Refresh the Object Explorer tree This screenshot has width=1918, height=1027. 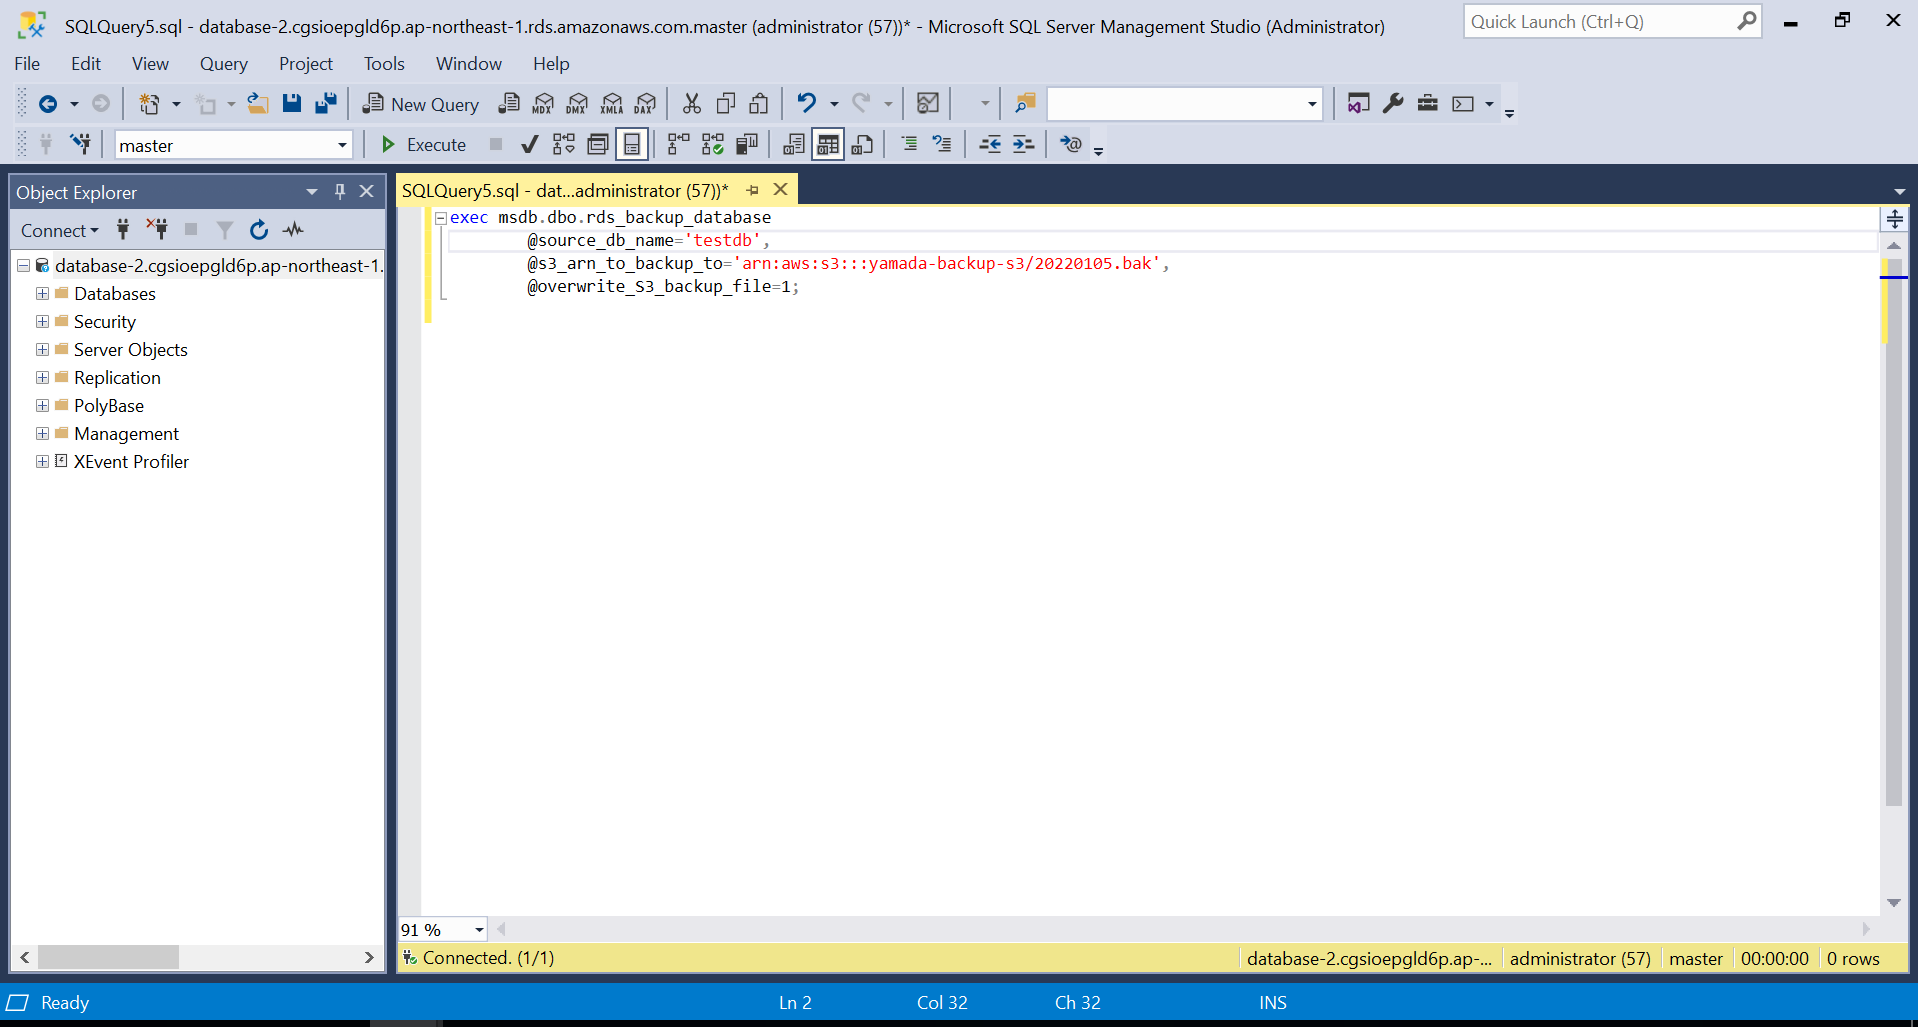click(258, 230)
